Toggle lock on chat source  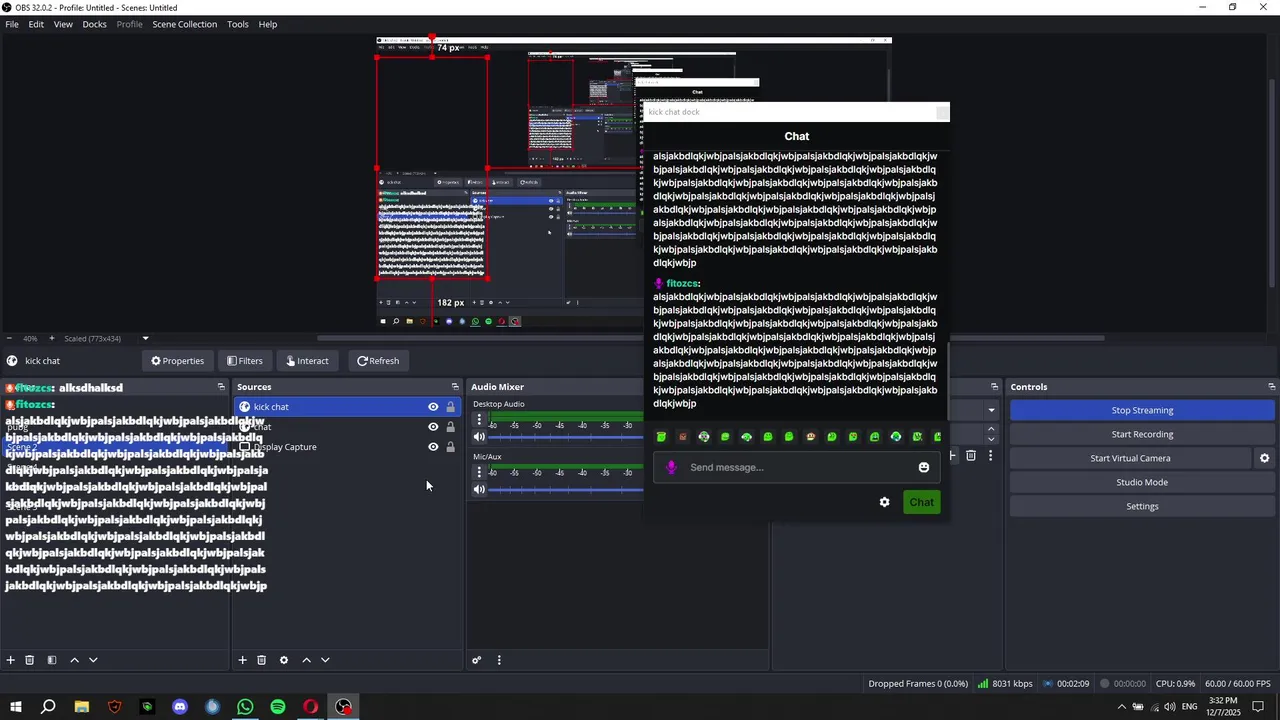tap(450, 427)
